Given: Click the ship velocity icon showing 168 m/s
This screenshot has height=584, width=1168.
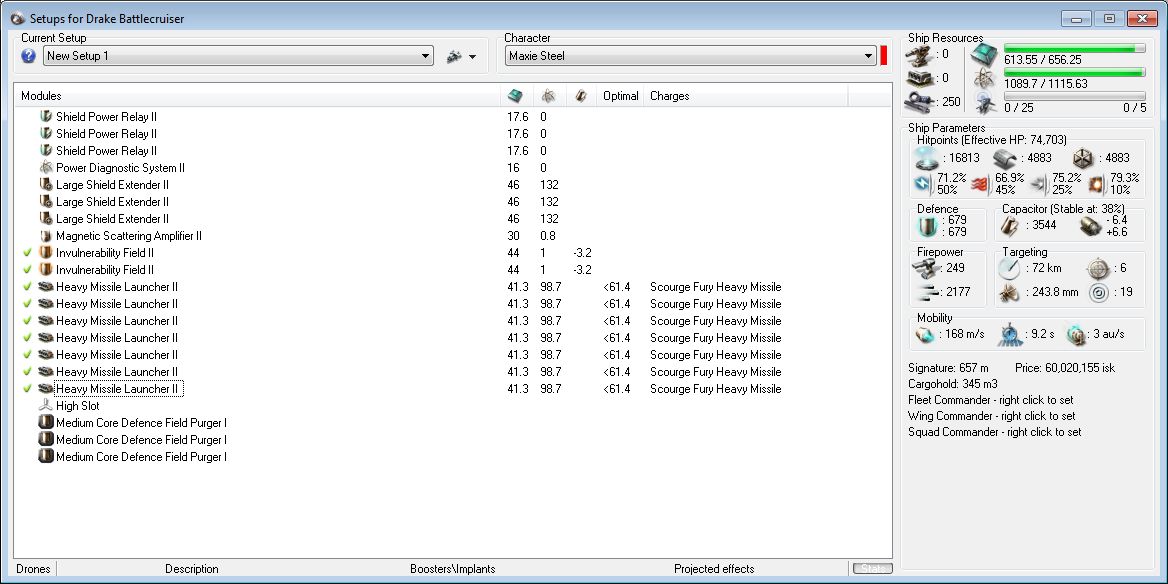Looking at the screenshot, I should pyautogui.click(x=926, y=334).
